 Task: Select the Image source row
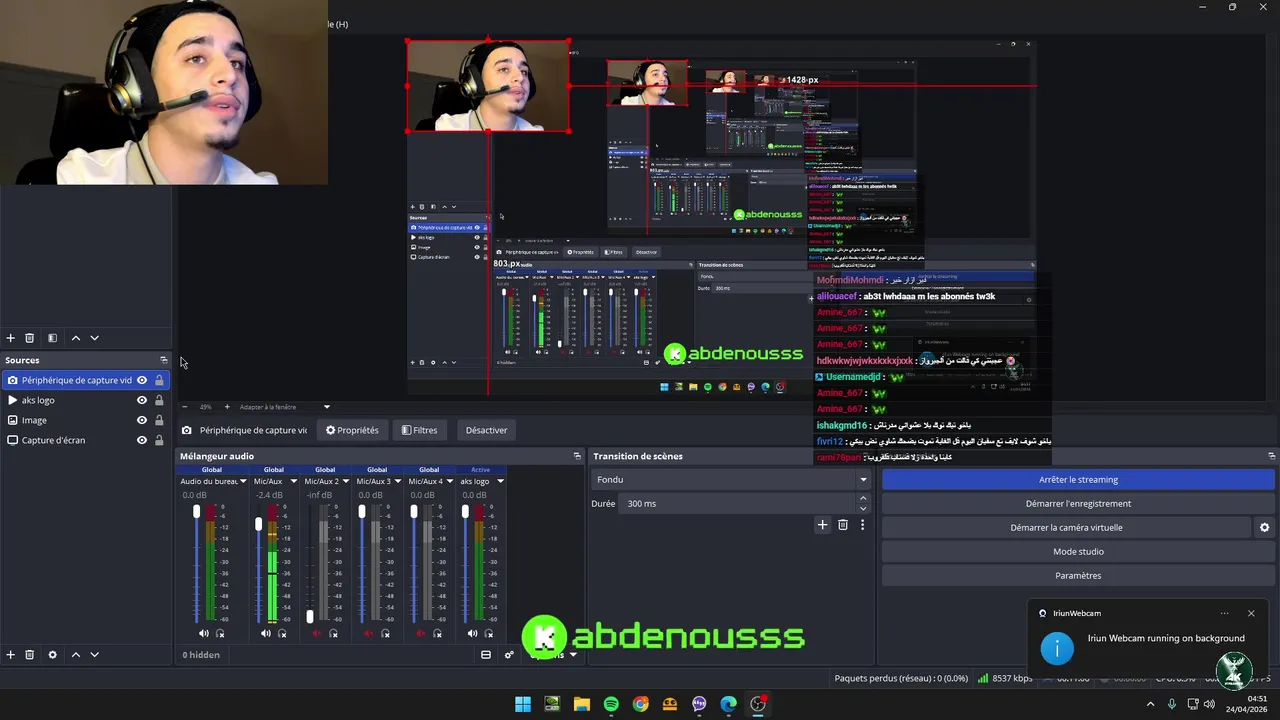85,420
